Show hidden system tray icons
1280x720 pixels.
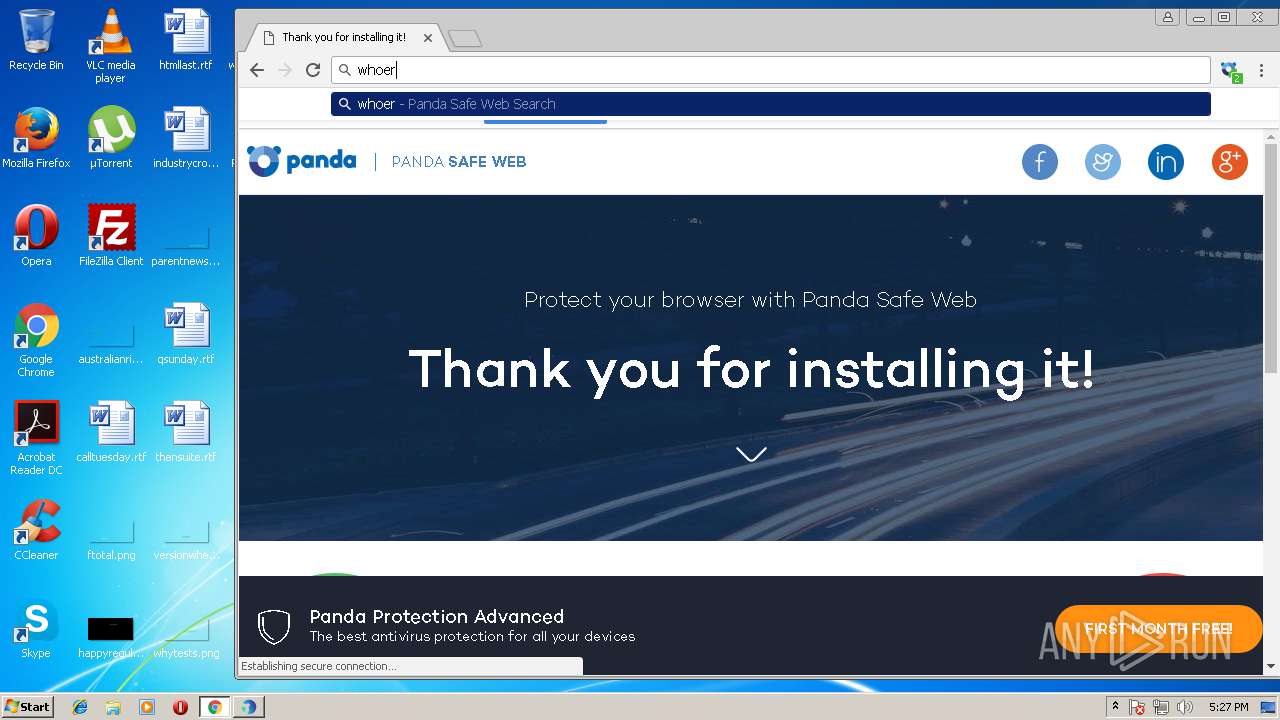(1115, 707)
